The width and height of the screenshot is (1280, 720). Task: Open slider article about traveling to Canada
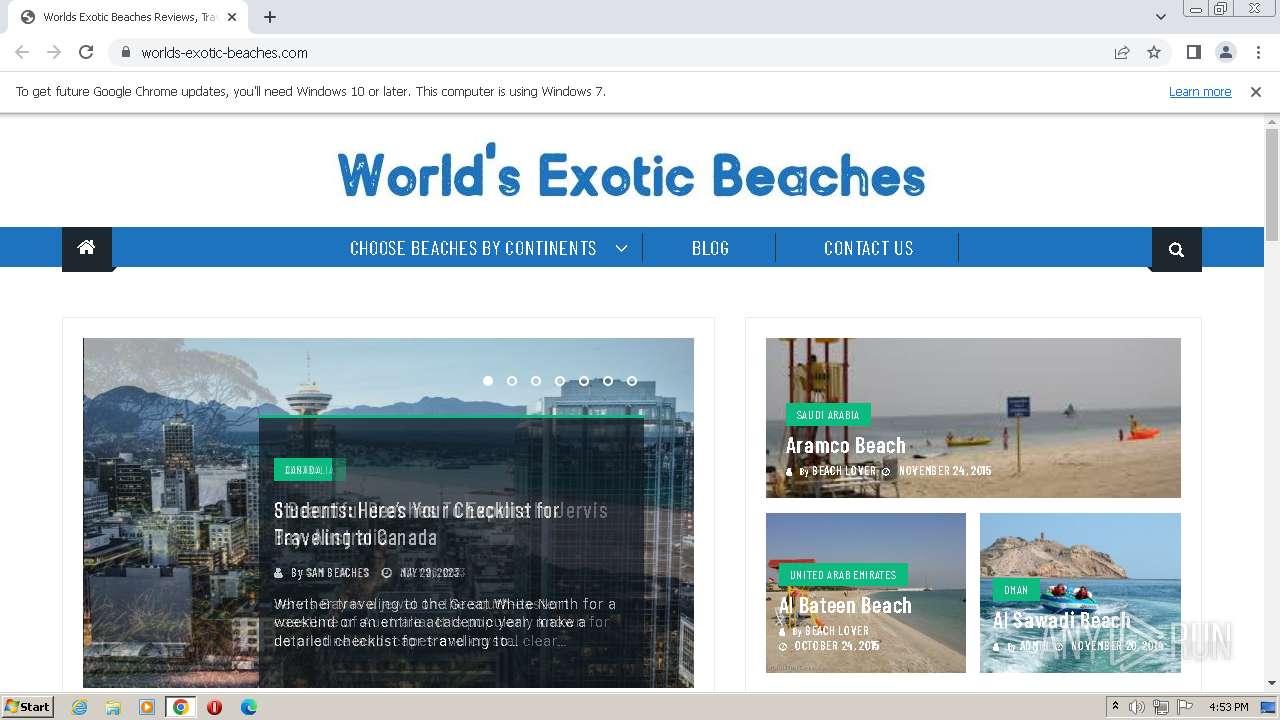point(416,524)
